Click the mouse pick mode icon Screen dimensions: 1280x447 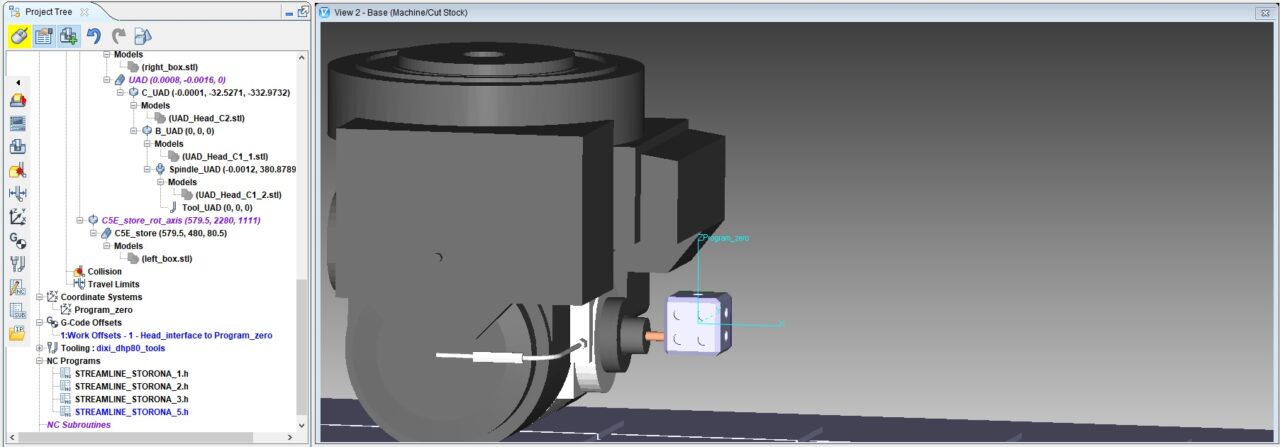pos(18,36)
